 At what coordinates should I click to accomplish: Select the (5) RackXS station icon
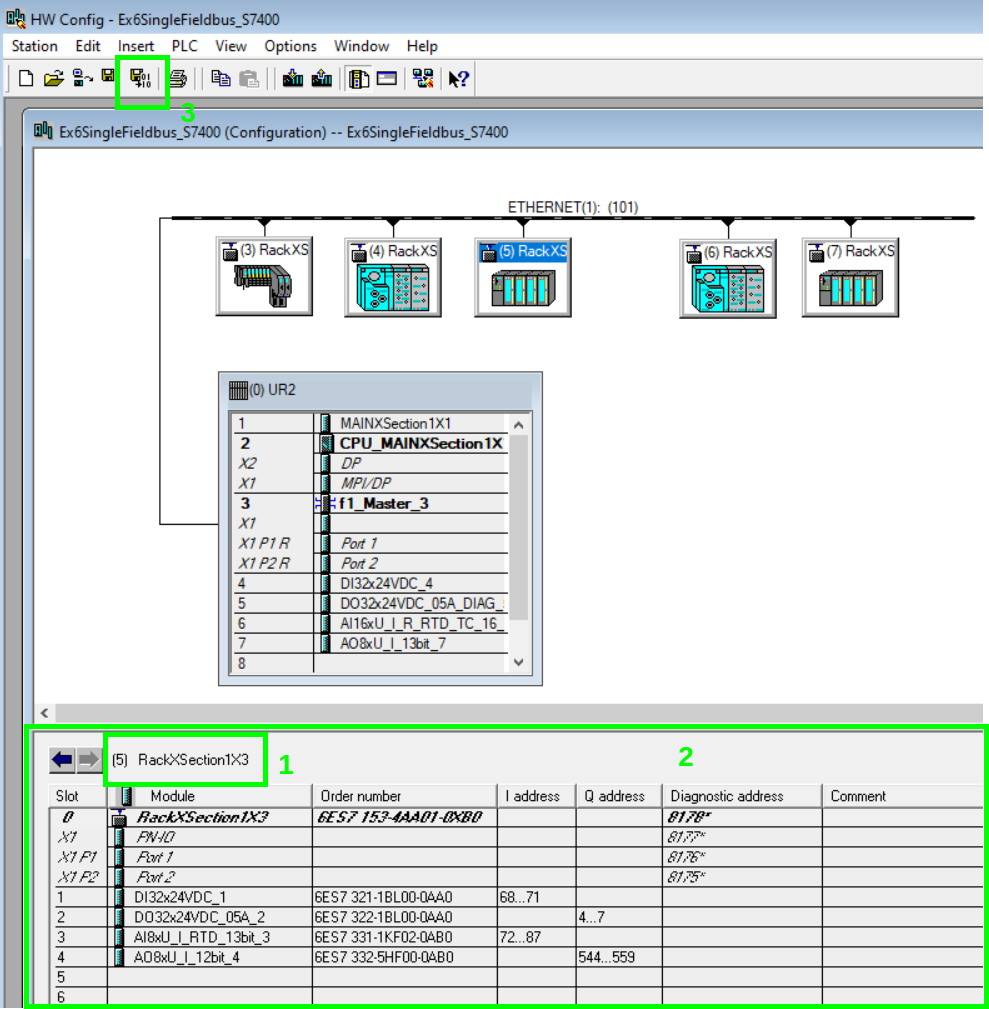pos(522,278)
